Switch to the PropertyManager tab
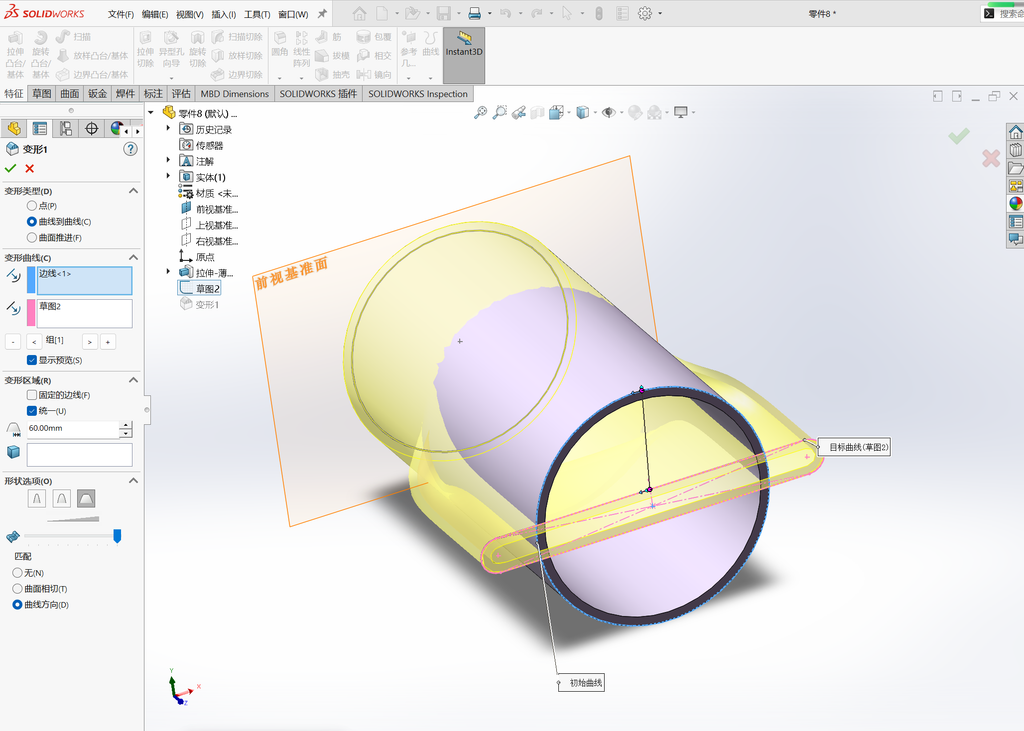1024x731 pixels. coord(40,129)
